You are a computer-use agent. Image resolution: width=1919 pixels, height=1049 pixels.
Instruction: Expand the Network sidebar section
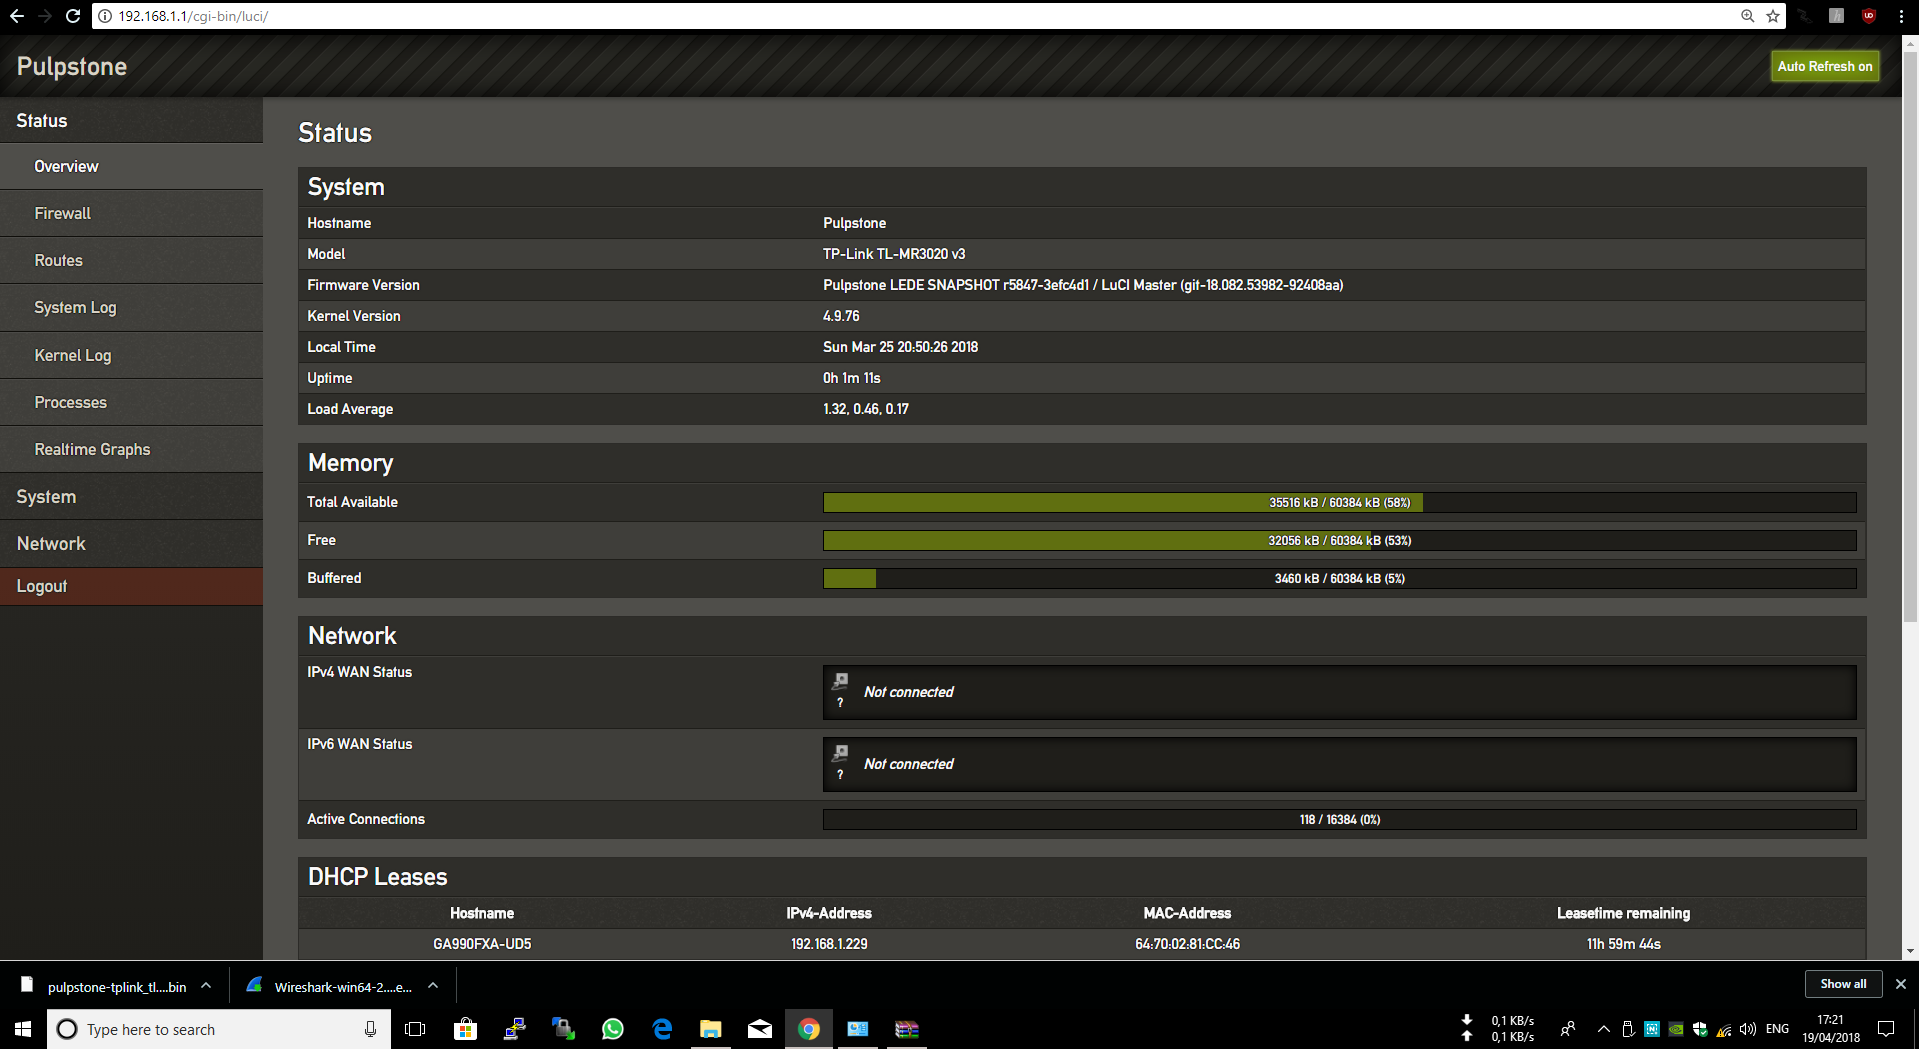coord(131,543)
